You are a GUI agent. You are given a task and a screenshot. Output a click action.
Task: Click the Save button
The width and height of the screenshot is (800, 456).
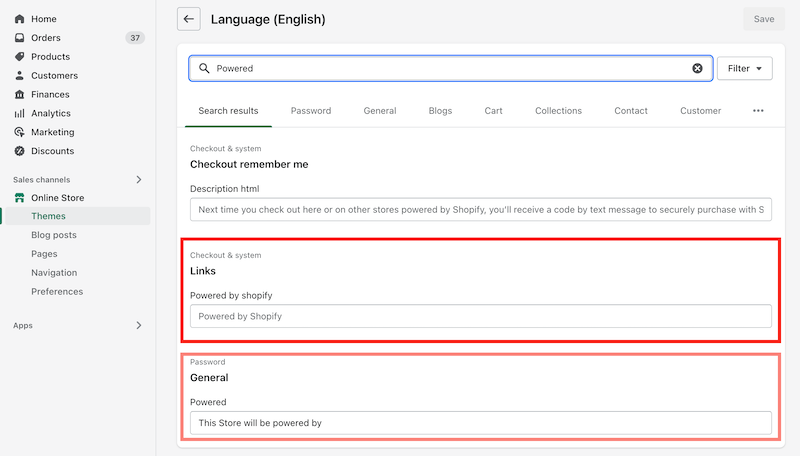click(763, 19)
